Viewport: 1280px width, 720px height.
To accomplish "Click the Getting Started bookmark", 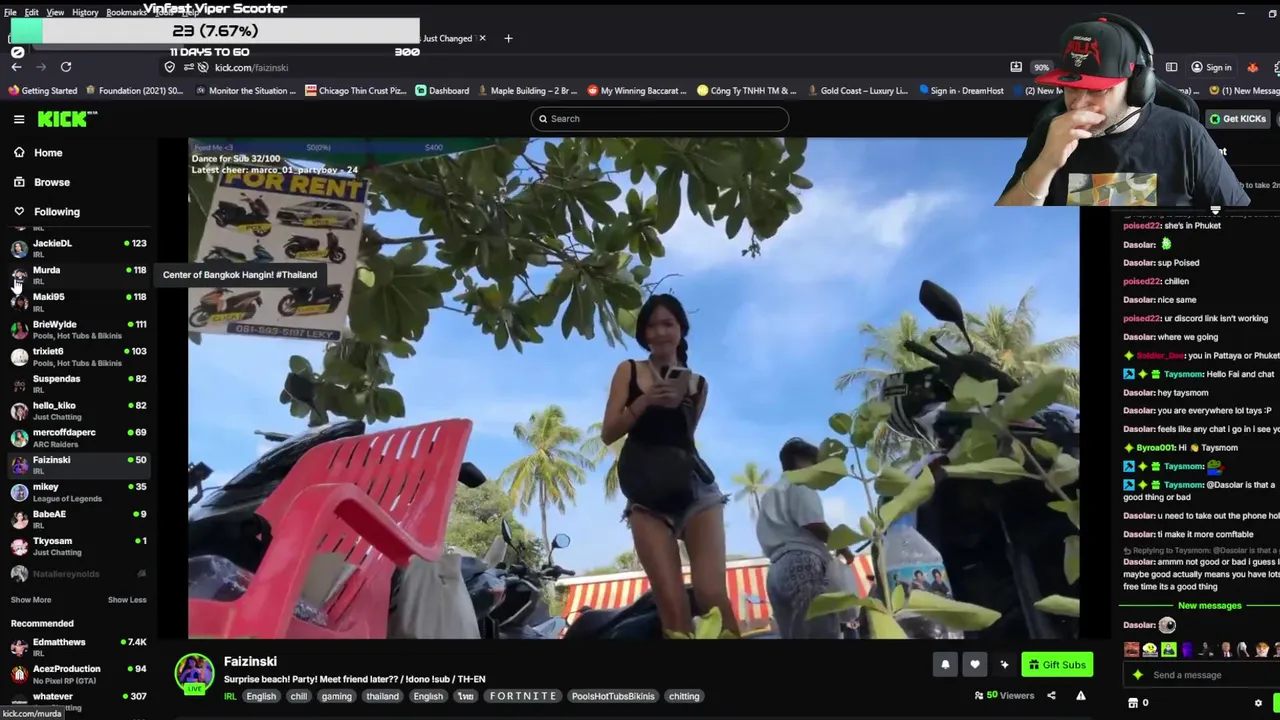I will click(x=42, y=91).
